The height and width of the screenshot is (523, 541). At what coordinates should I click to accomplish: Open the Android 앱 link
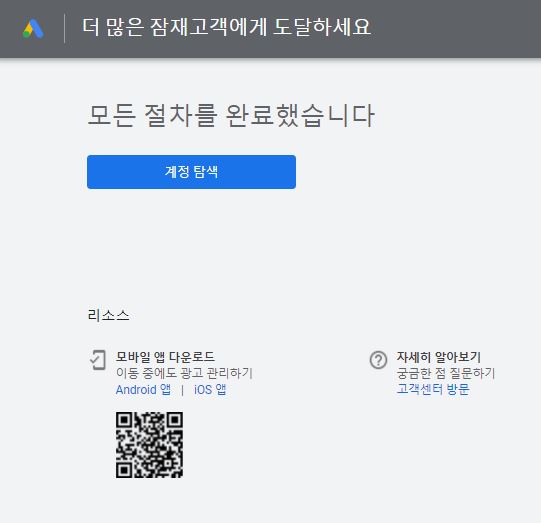pos(143,389)
